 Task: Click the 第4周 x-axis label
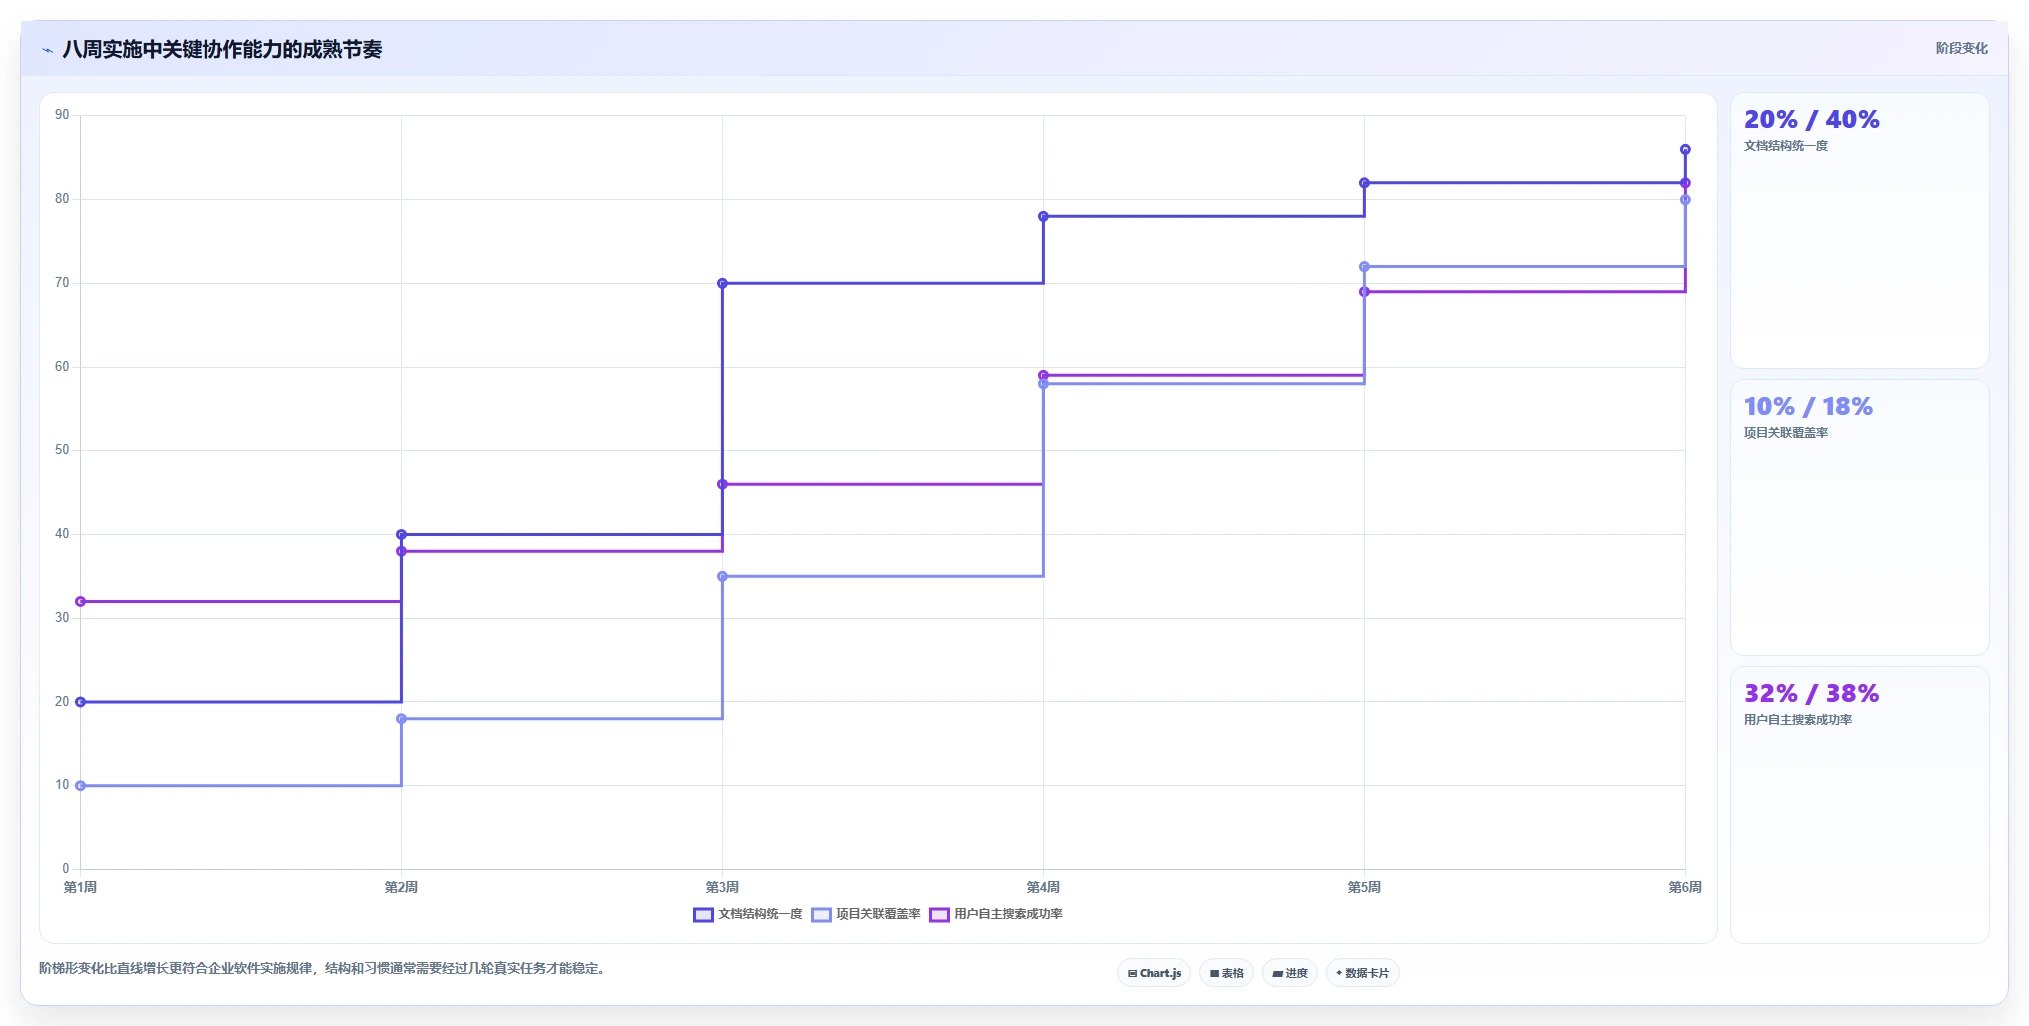pos(1043,887)
